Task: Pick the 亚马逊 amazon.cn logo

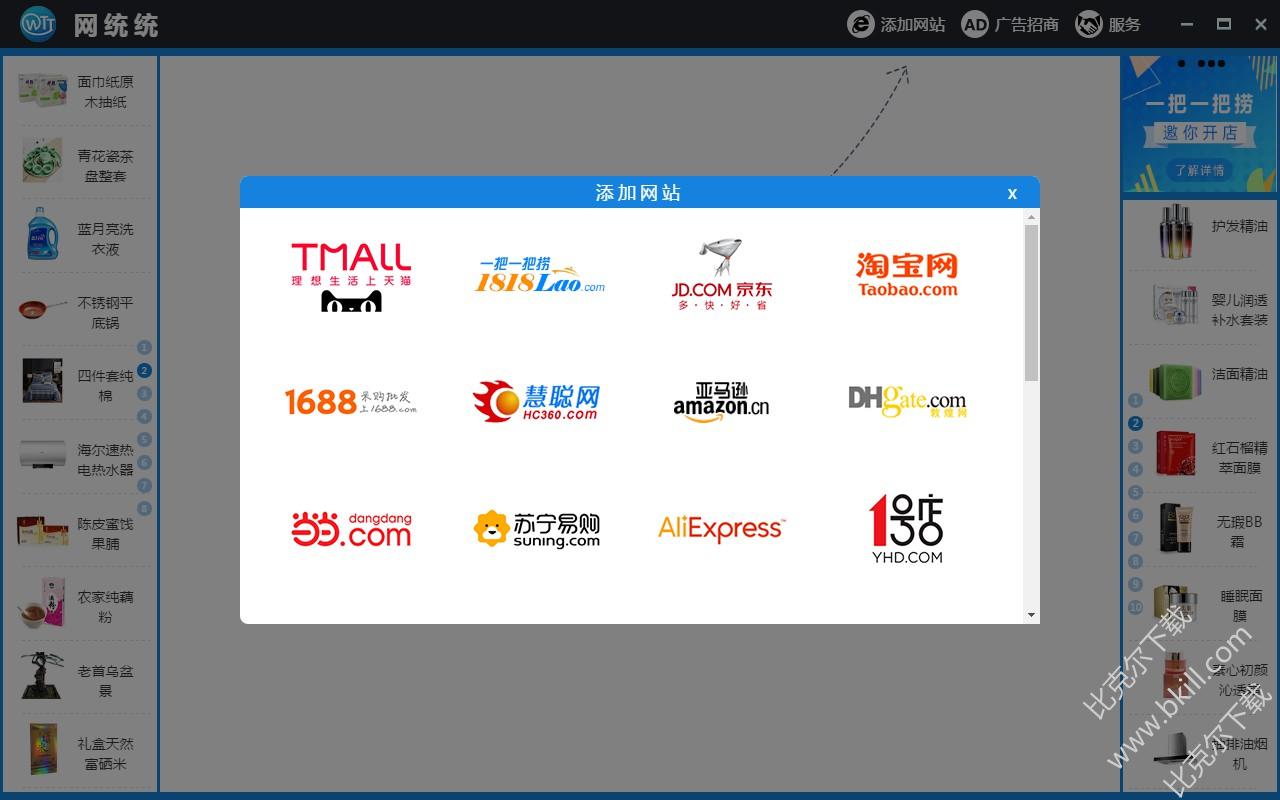Action: [x=722, y=402]
